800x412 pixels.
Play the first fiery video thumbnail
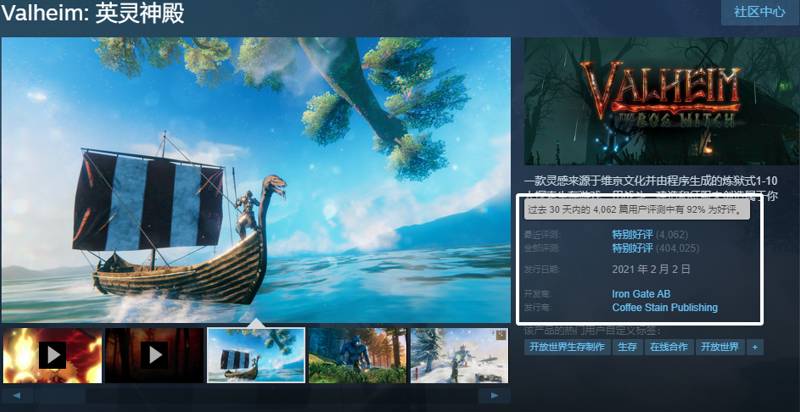[x=52, y=355]
